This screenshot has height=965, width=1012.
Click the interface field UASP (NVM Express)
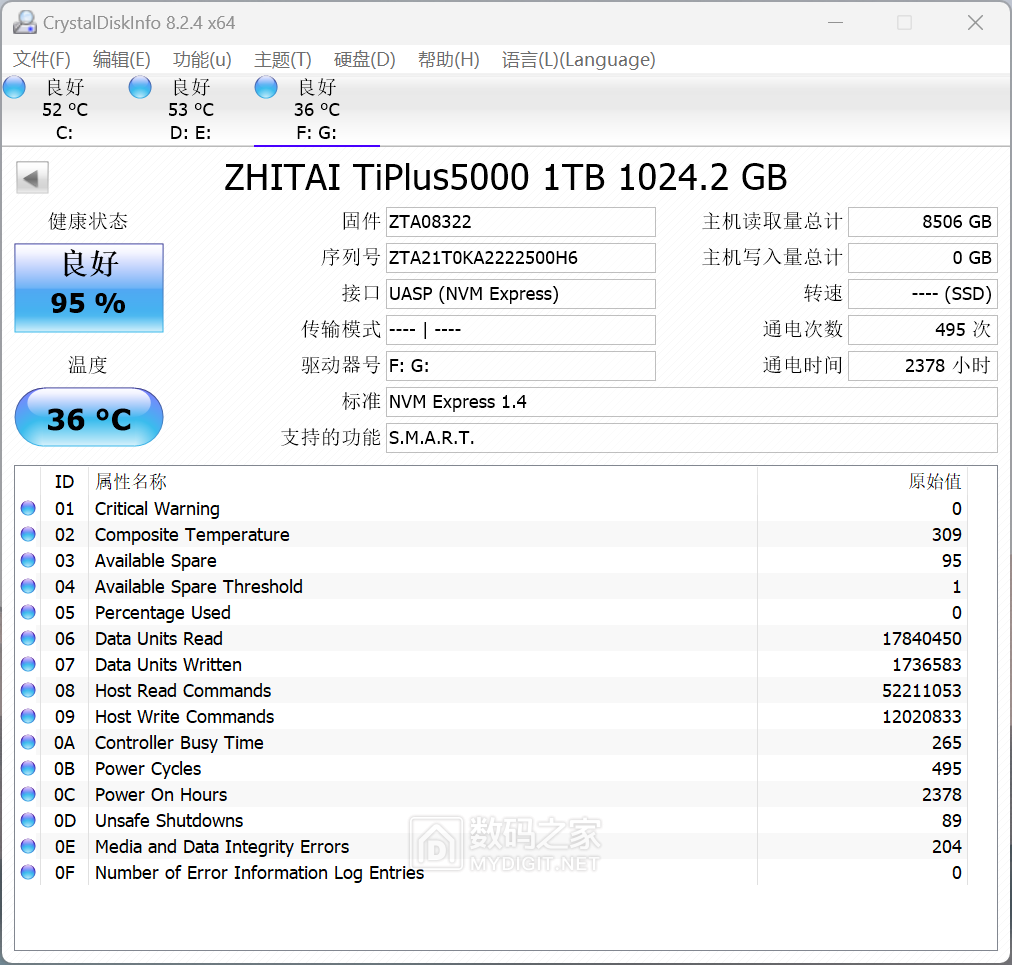point(521,294)
